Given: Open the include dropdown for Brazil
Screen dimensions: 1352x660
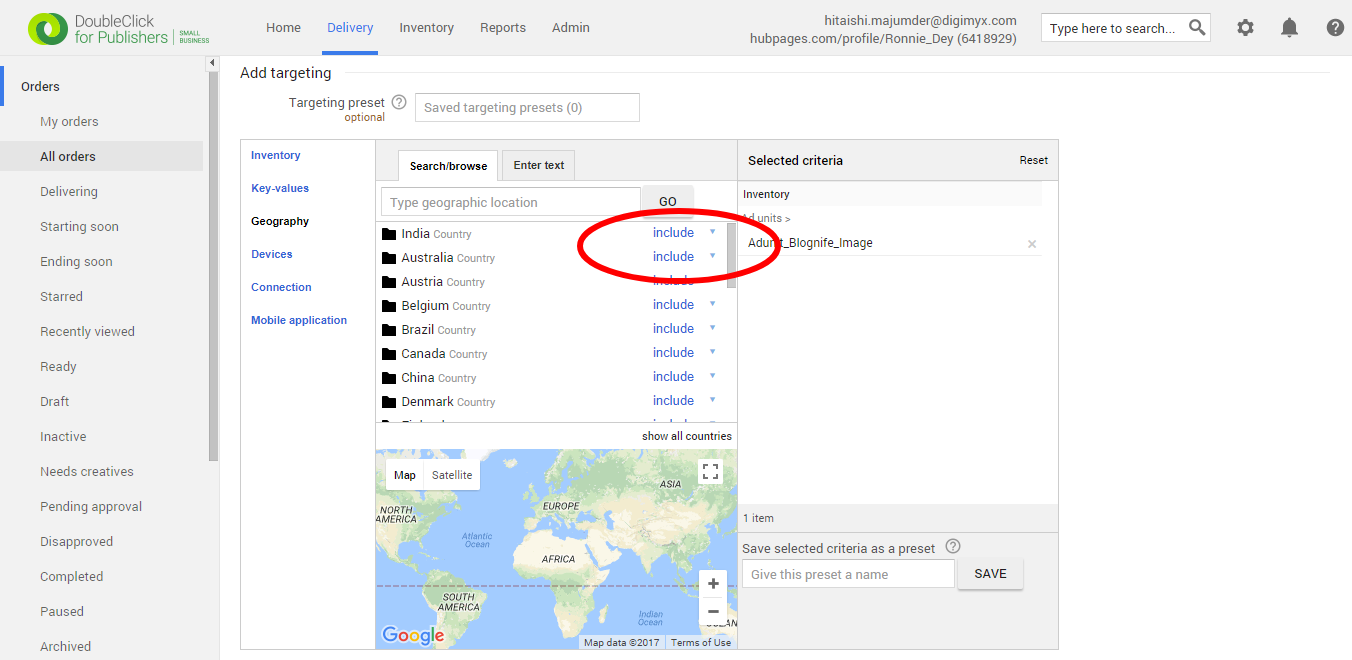Looking at the screenshot, I should pos(710,328).
